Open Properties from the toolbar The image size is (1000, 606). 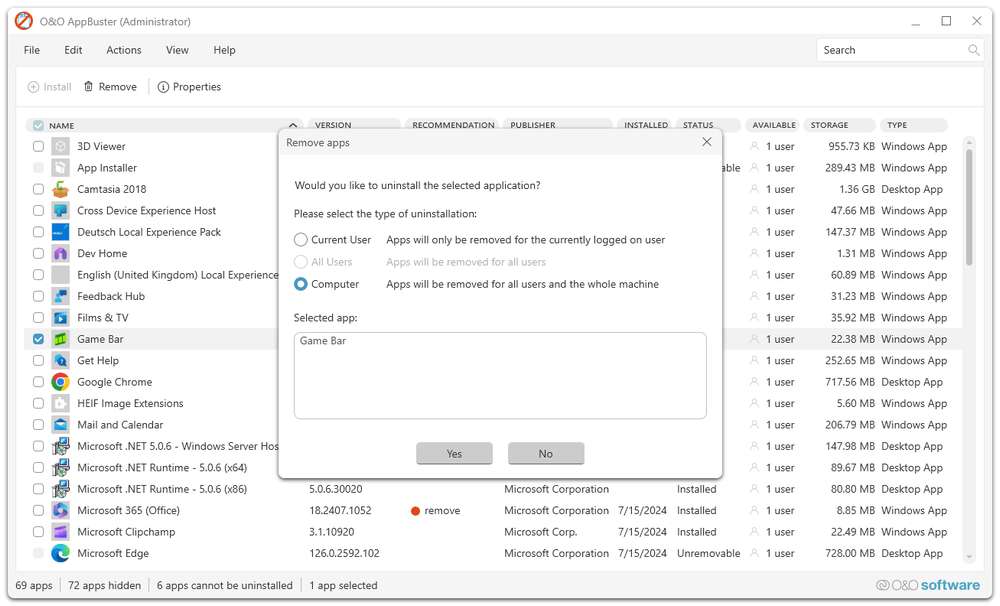coord(189,87)
